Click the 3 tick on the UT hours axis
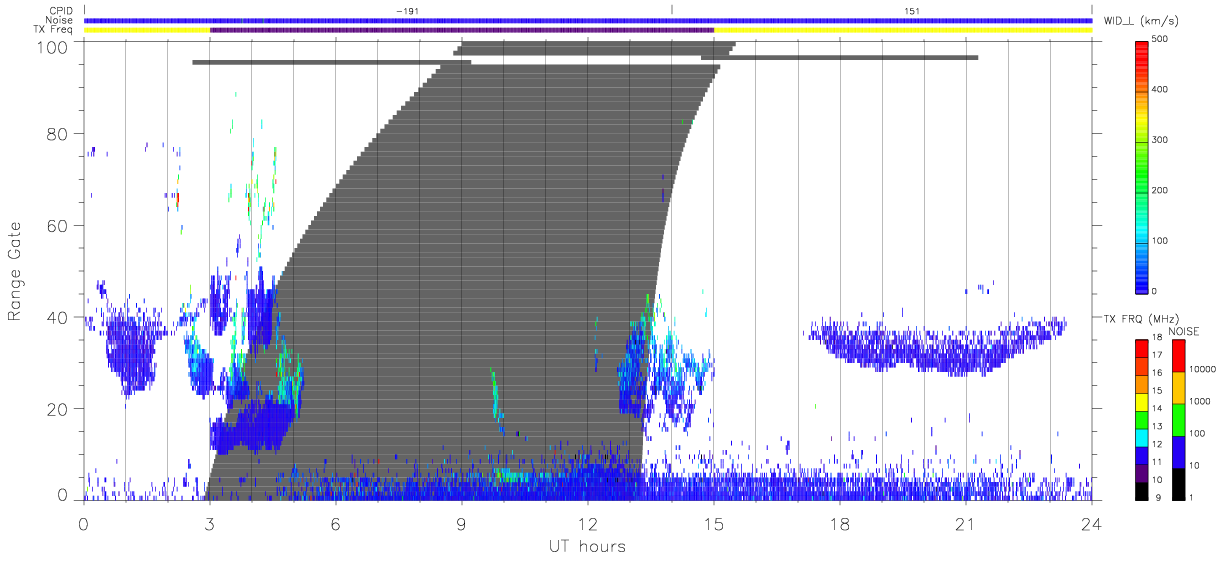1228x567 pixels. [210, 523]
